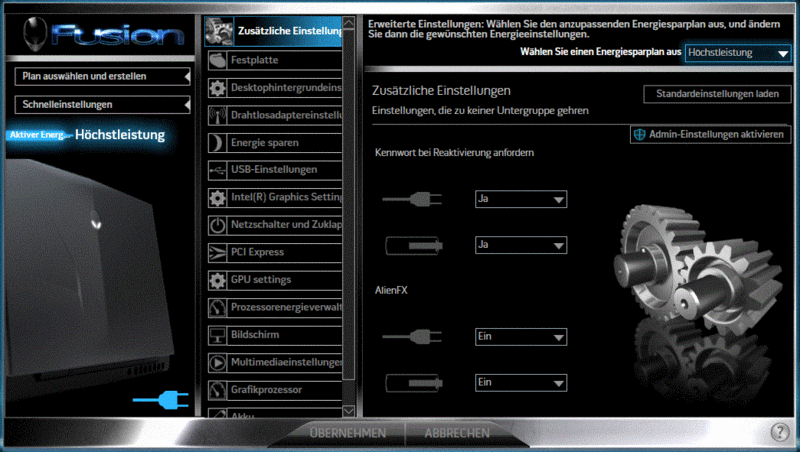Viewport: 800px width, 452px height.
Task: Click the blue power plug icon
Action: [x=161, y=400]
